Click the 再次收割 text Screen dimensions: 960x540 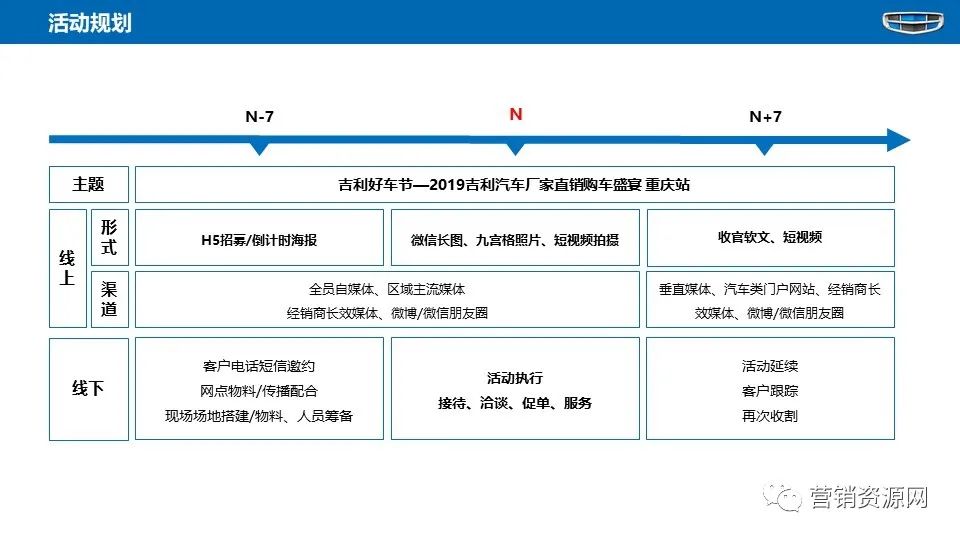(770, 416)
